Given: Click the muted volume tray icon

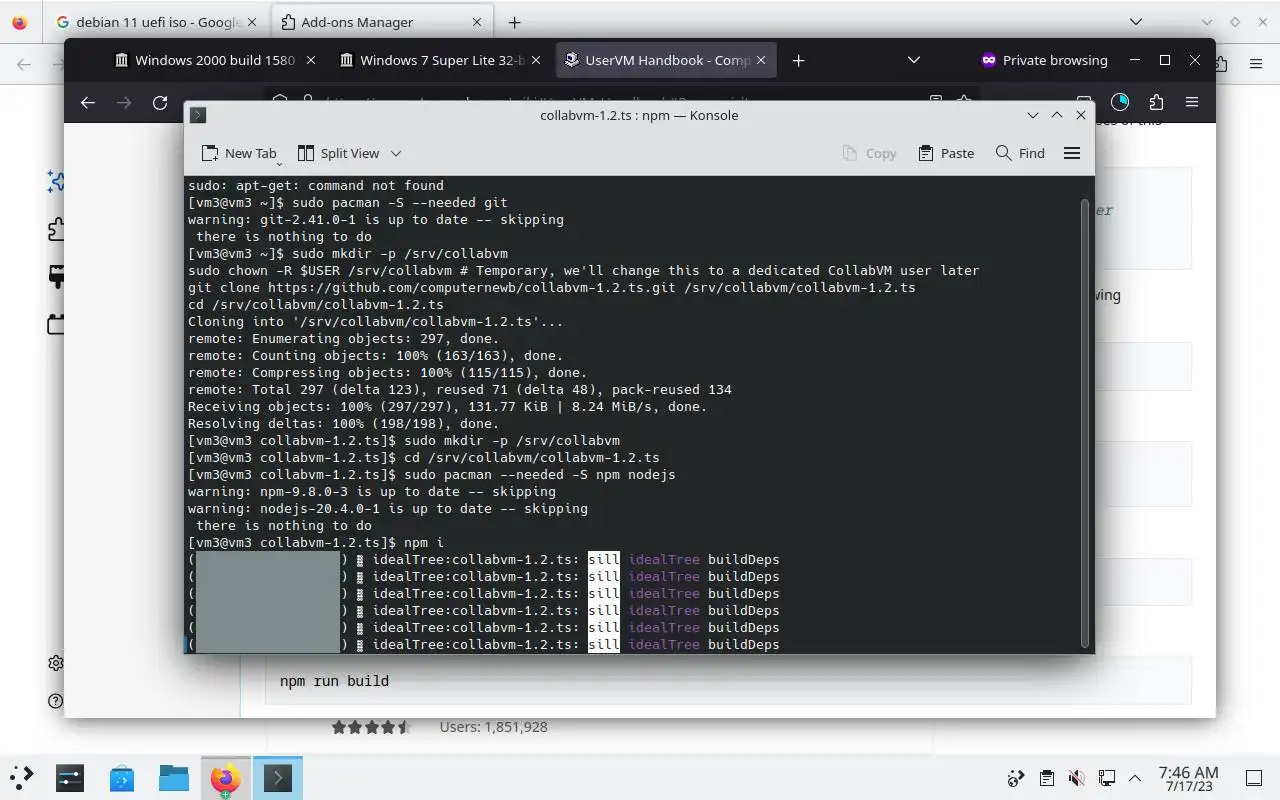Looking at the screenshot, I should tap(1076, 778).
